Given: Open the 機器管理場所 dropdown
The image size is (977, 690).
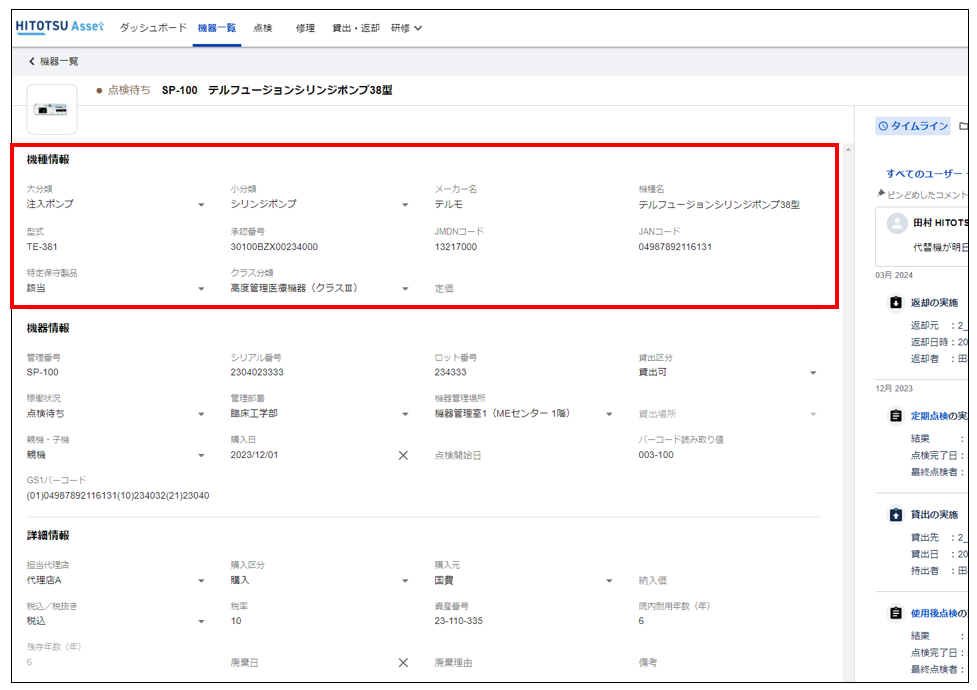Looking at the screenshot, I should [x=524, y=413].
